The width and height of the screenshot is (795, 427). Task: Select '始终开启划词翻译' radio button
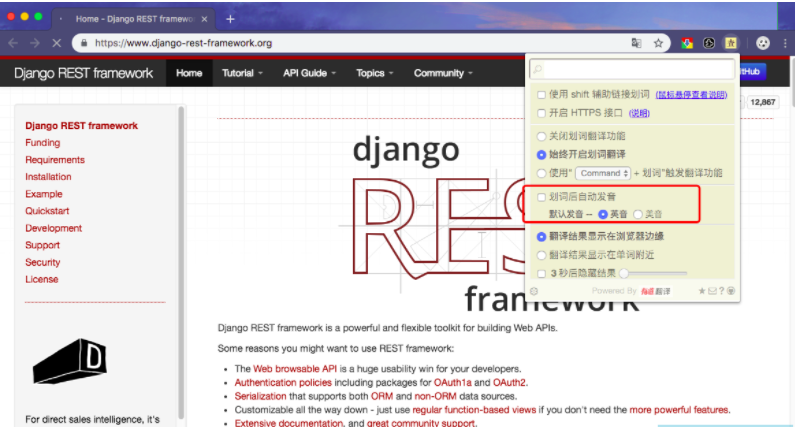point(541,154)
